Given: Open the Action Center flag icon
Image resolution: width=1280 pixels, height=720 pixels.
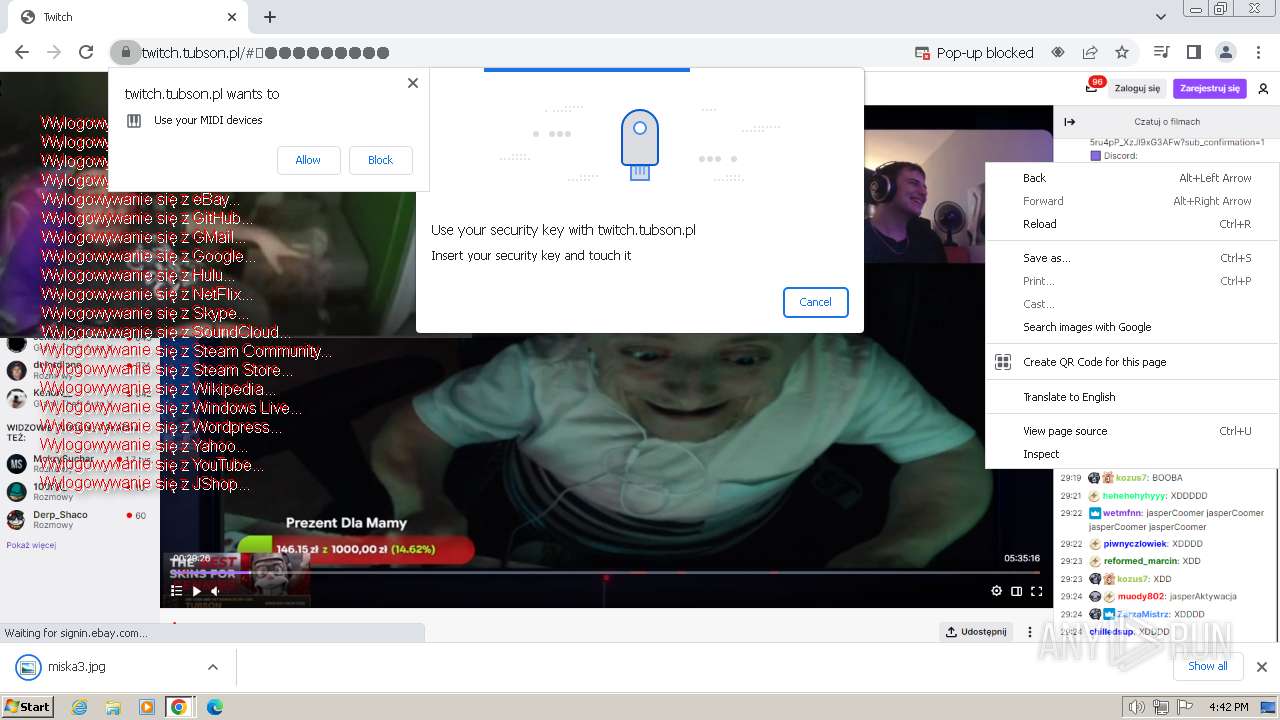Looking at the screenshot, I should pos(1185,707).
